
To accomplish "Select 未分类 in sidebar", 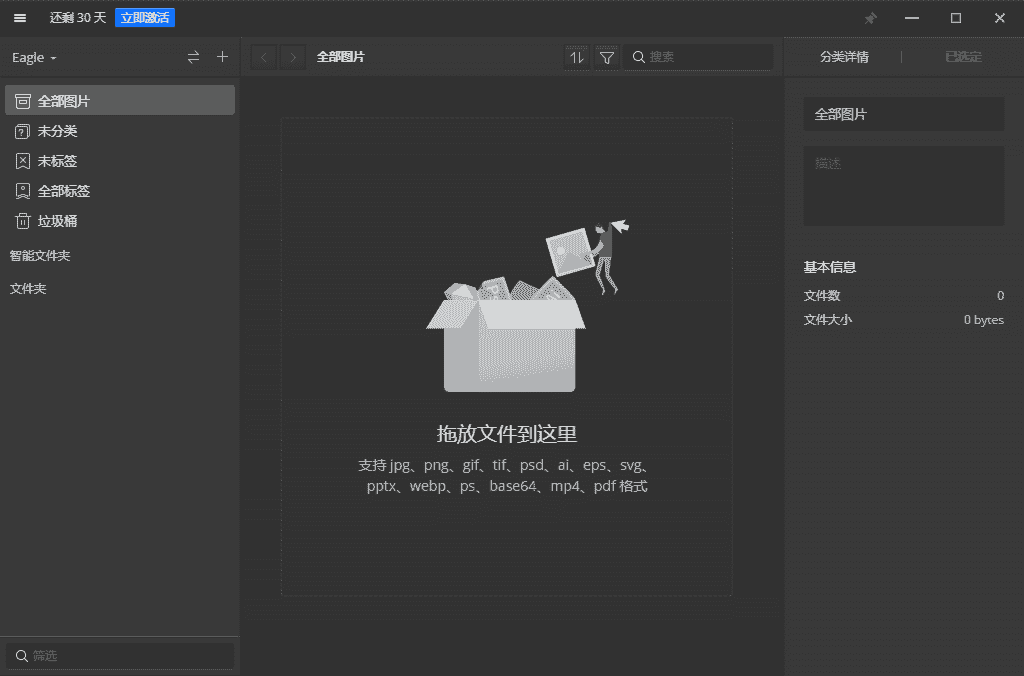I will click(57, 131).
